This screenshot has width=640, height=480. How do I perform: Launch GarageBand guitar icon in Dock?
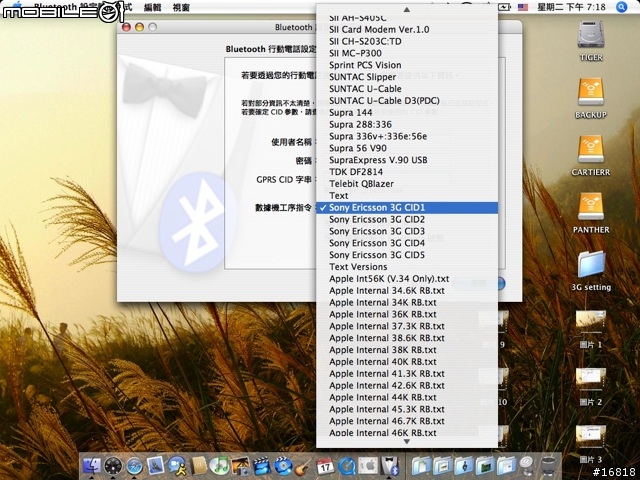304,466
